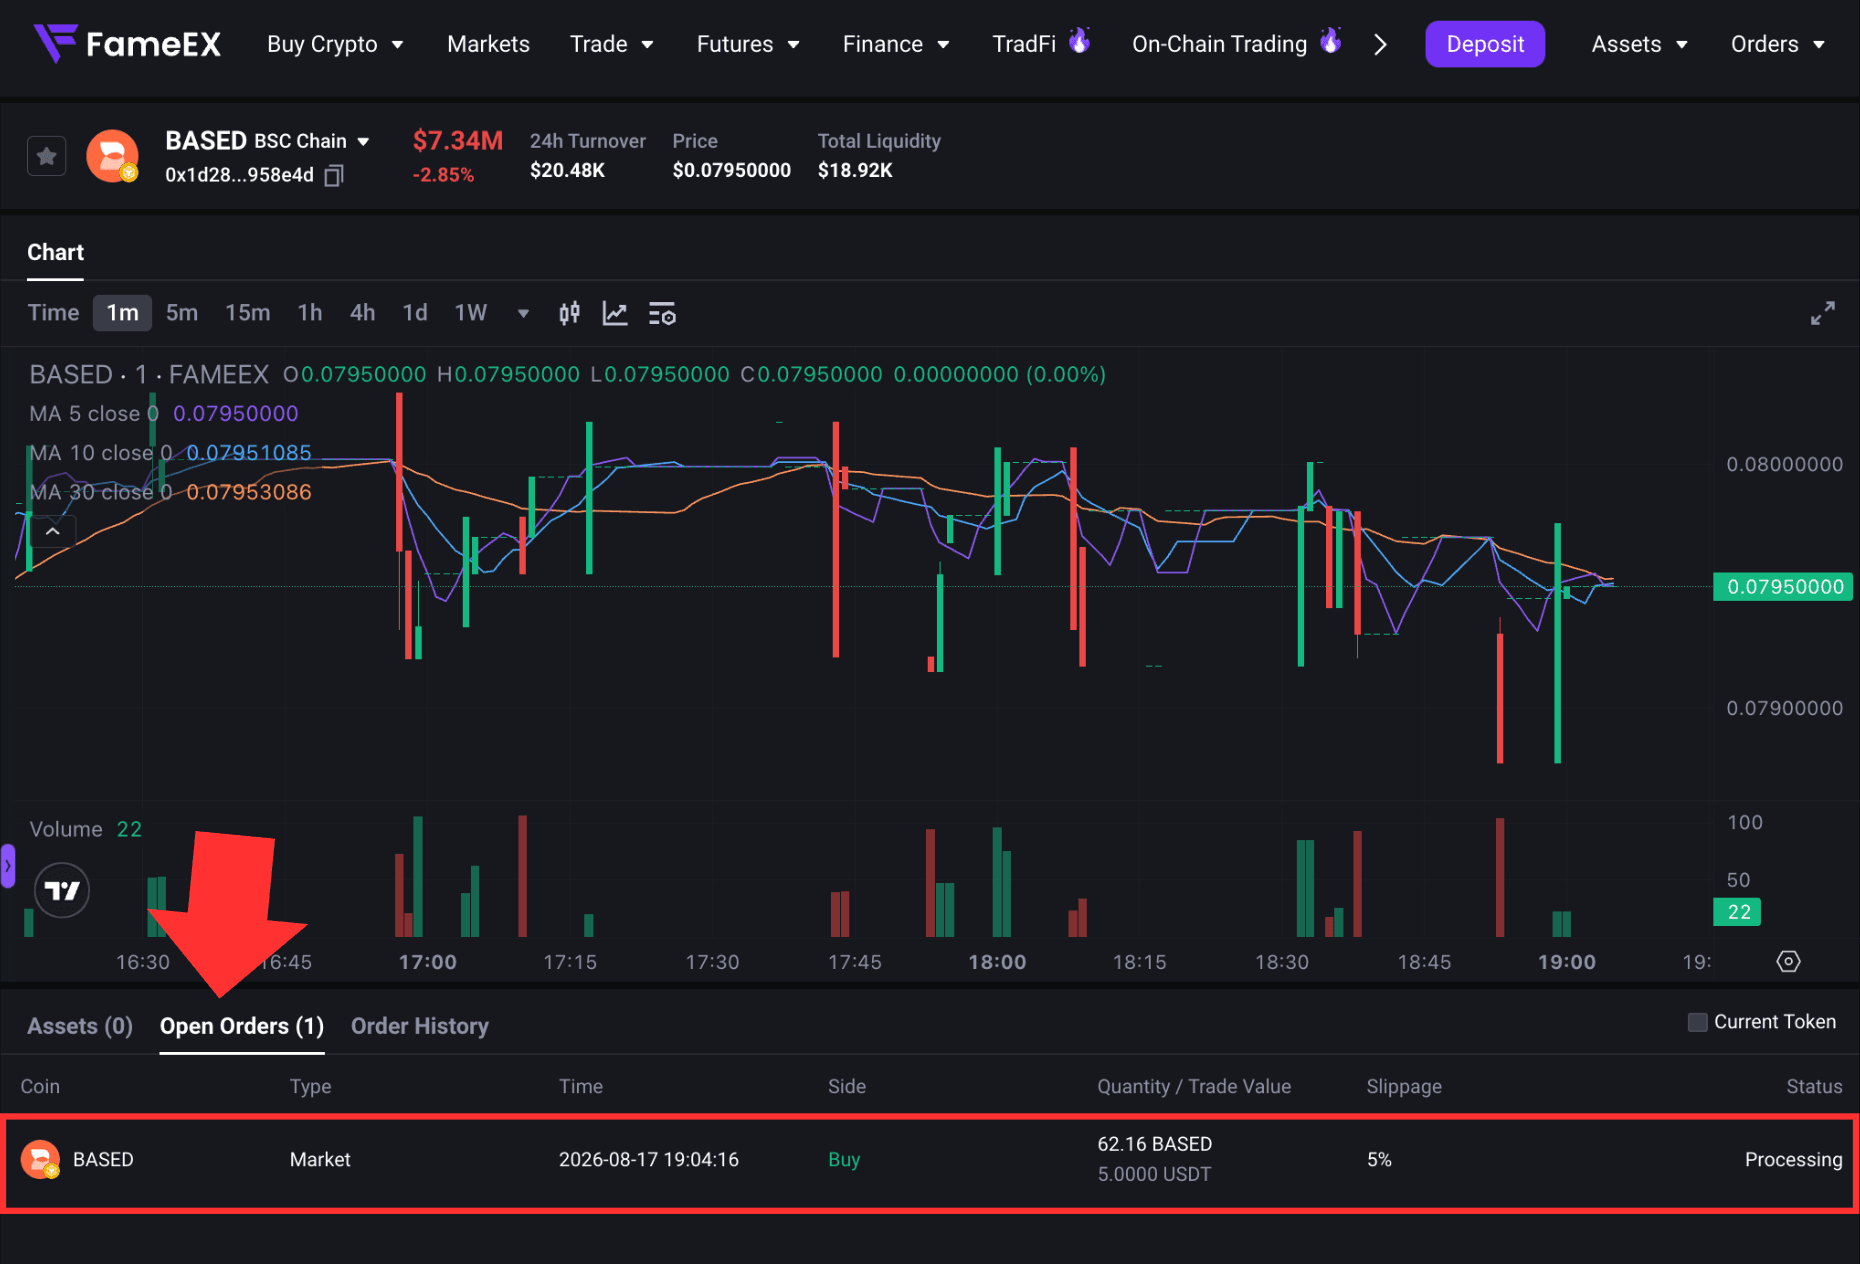
Task: Open the Orders dropdown menu
Action: 1778,44
